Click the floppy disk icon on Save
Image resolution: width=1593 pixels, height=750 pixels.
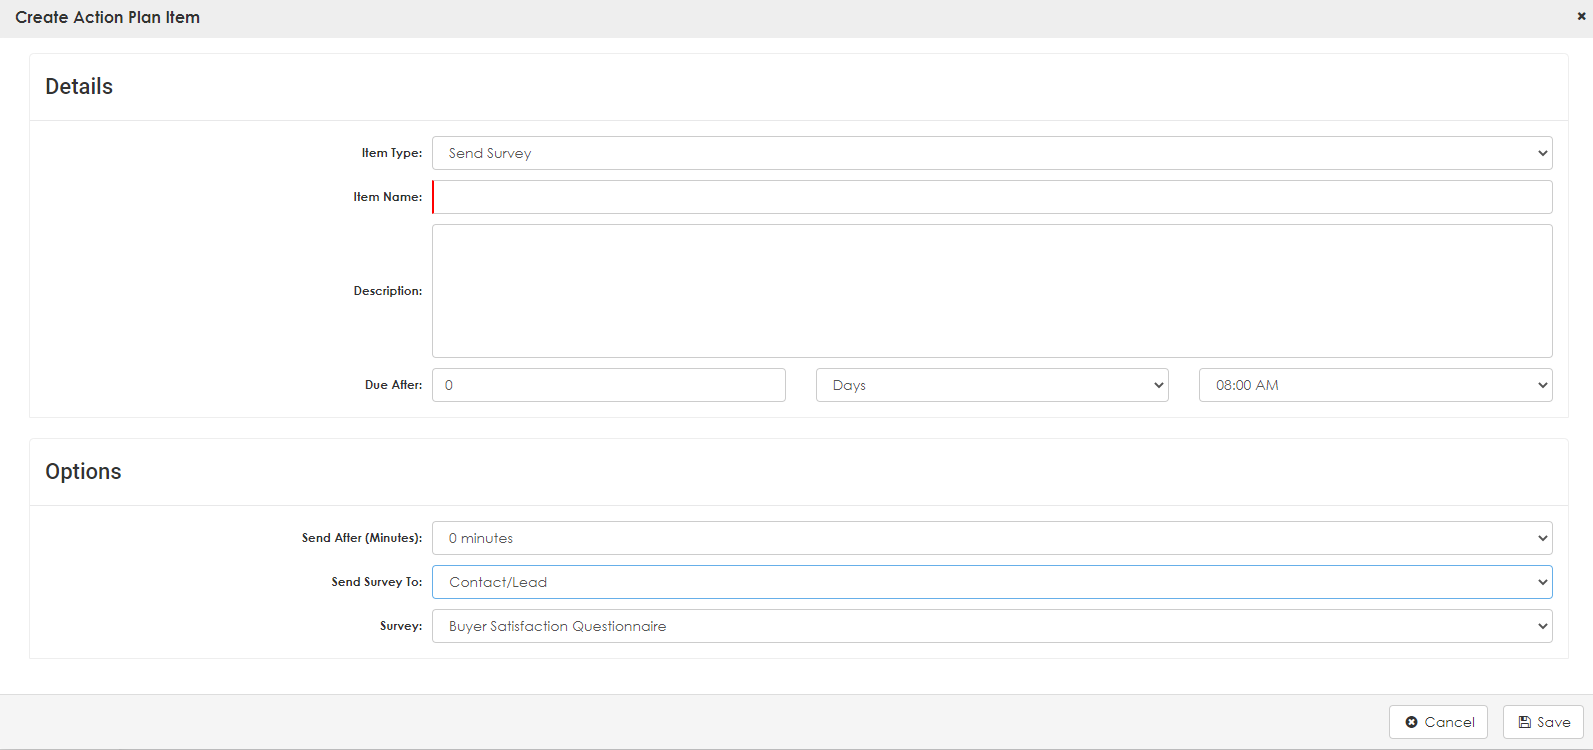pos(1524,722)
